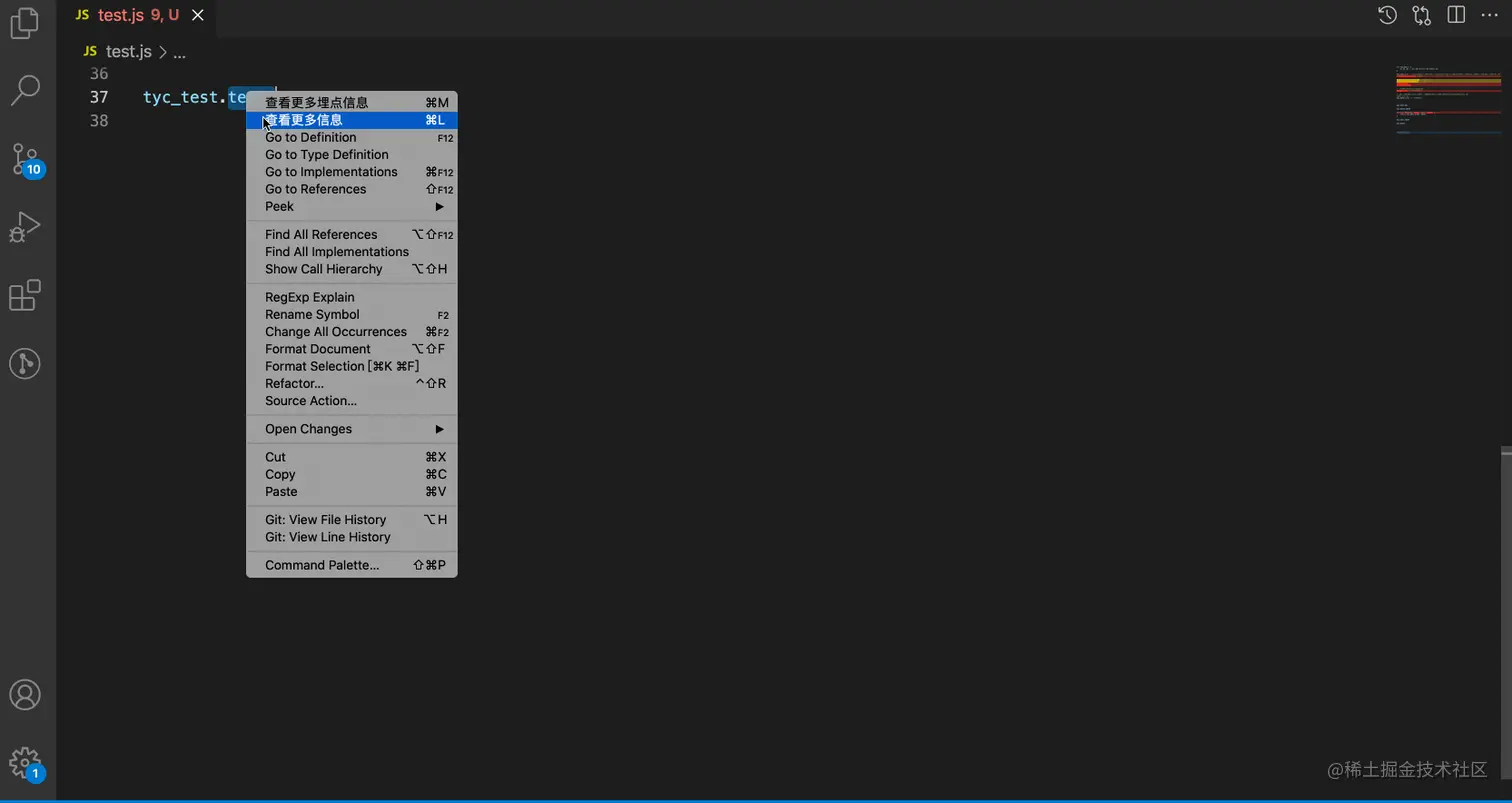
Task: Open the Run and Debug view
Action: [25, 227]
